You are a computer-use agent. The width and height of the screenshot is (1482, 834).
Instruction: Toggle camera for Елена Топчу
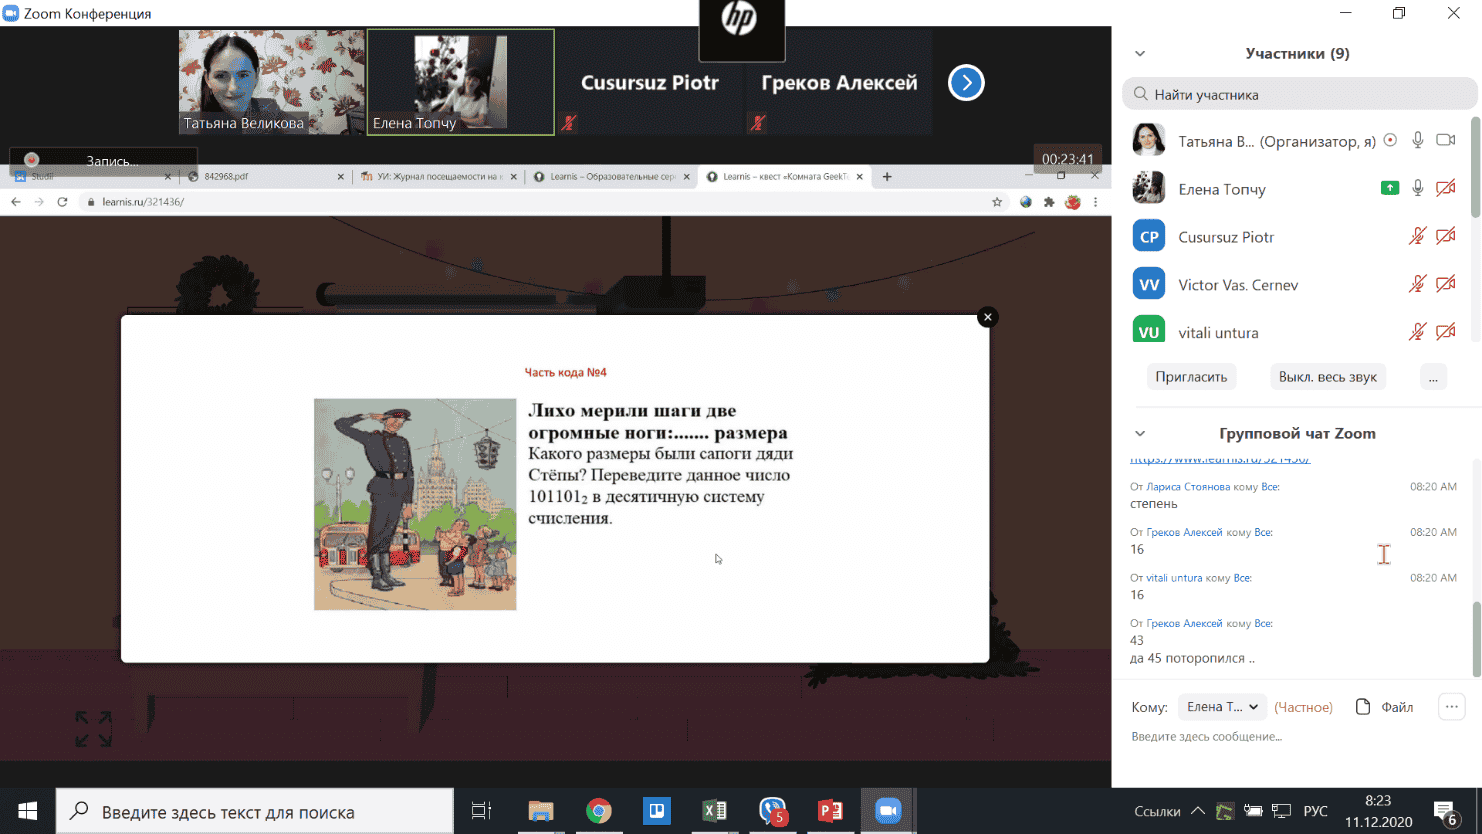pos(1445,189)
